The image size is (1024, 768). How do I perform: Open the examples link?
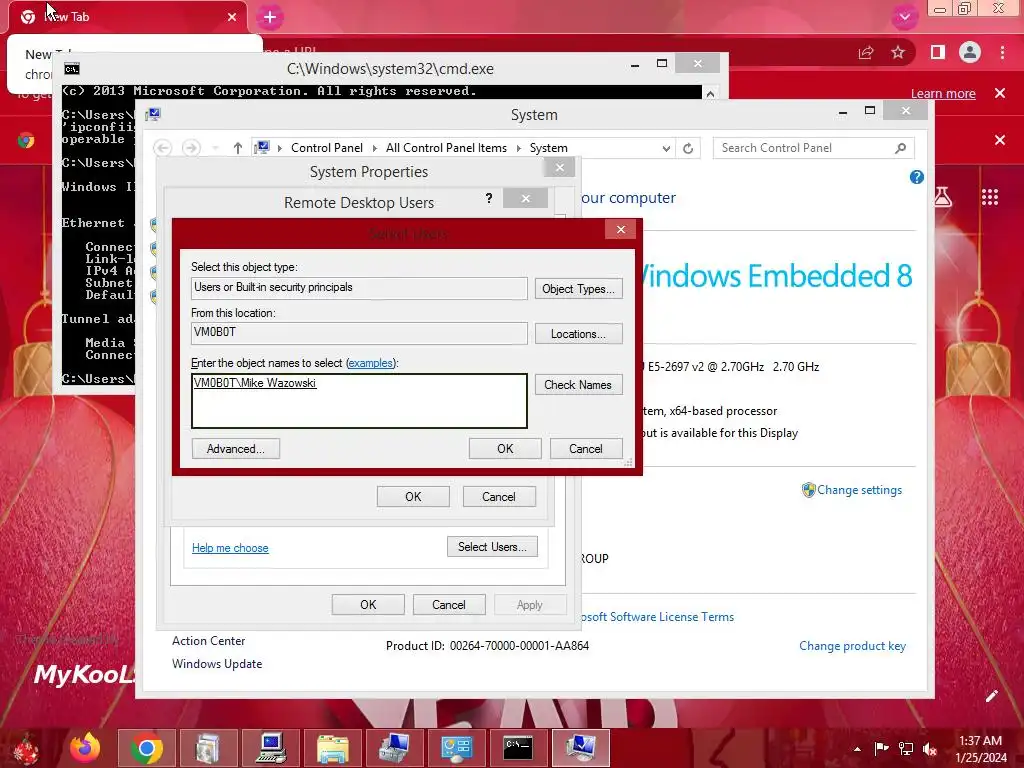point(370,363)
